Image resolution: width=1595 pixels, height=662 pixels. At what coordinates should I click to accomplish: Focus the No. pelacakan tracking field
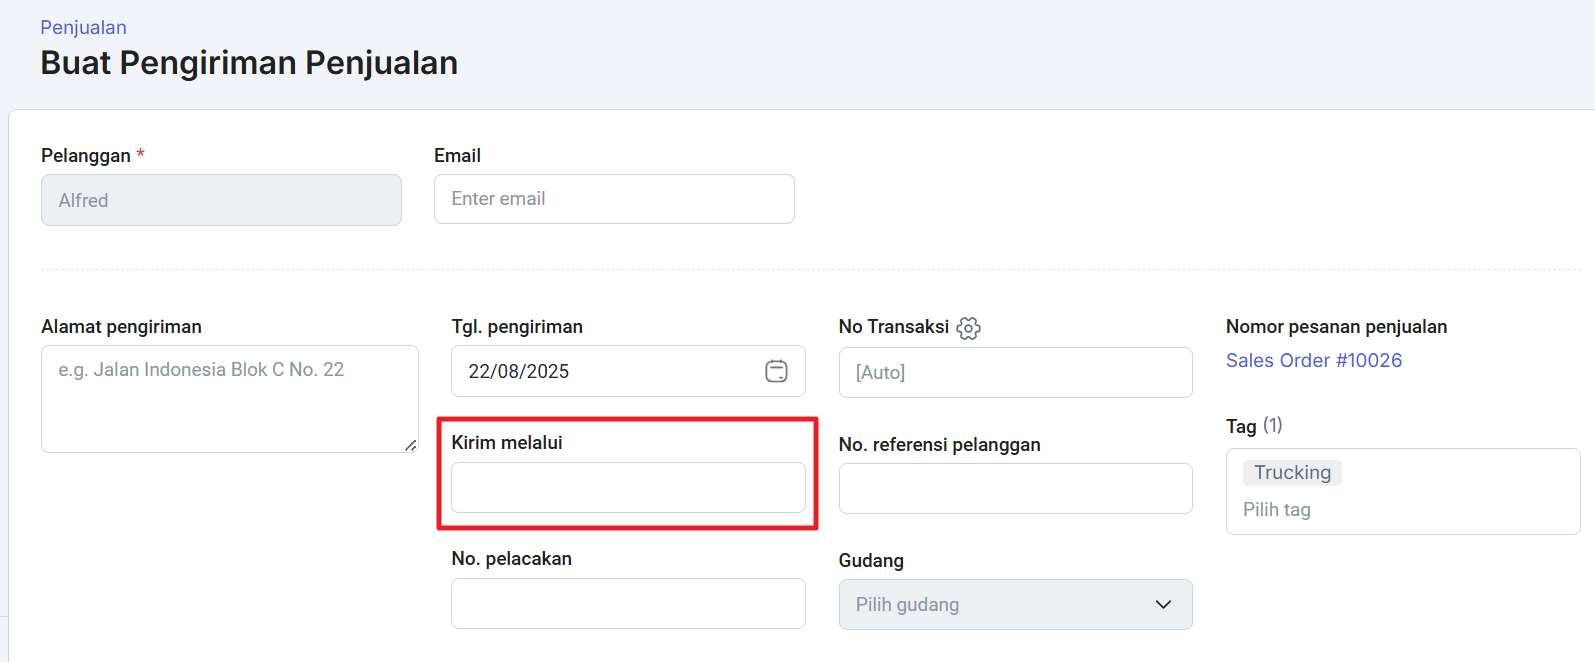628,603
